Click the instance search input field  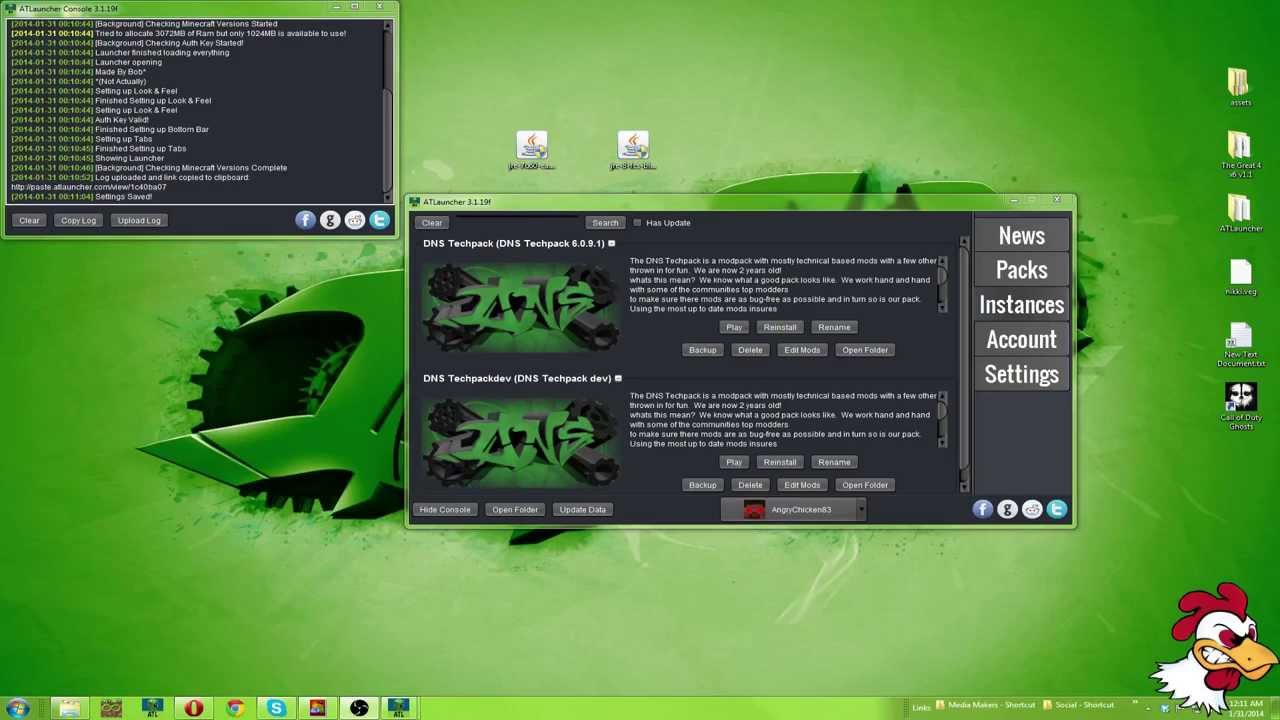515,223
